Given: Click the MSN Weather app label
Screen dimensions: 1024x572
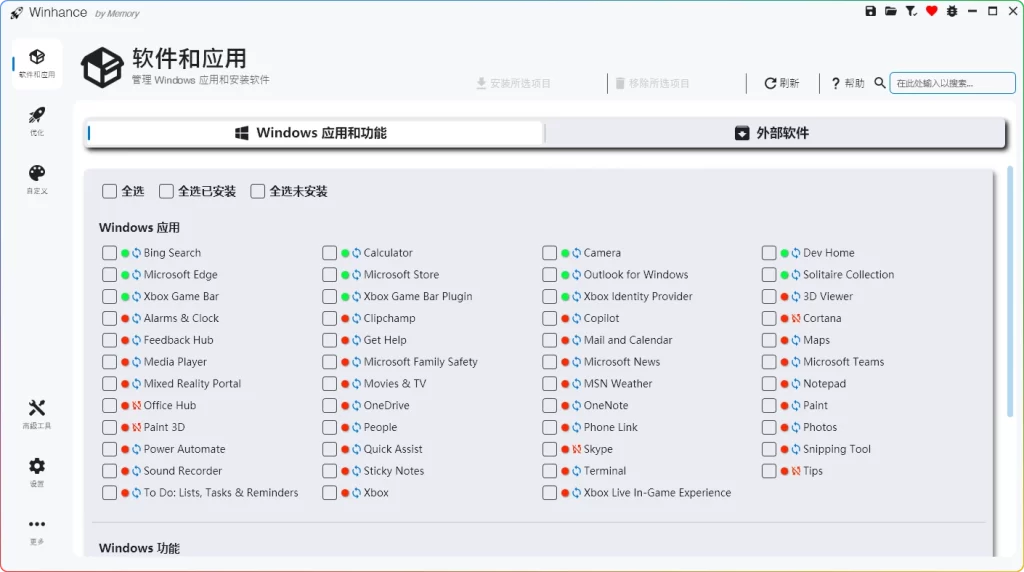Looking at the screenshot, I should tap(618, 383).
